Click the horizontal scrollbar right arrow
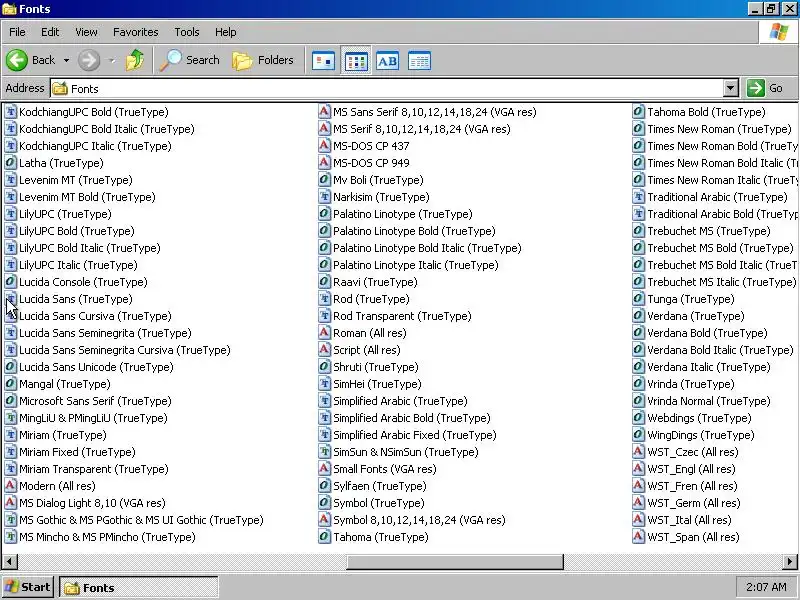The image size is (800, 600). [x=789, y=562]
